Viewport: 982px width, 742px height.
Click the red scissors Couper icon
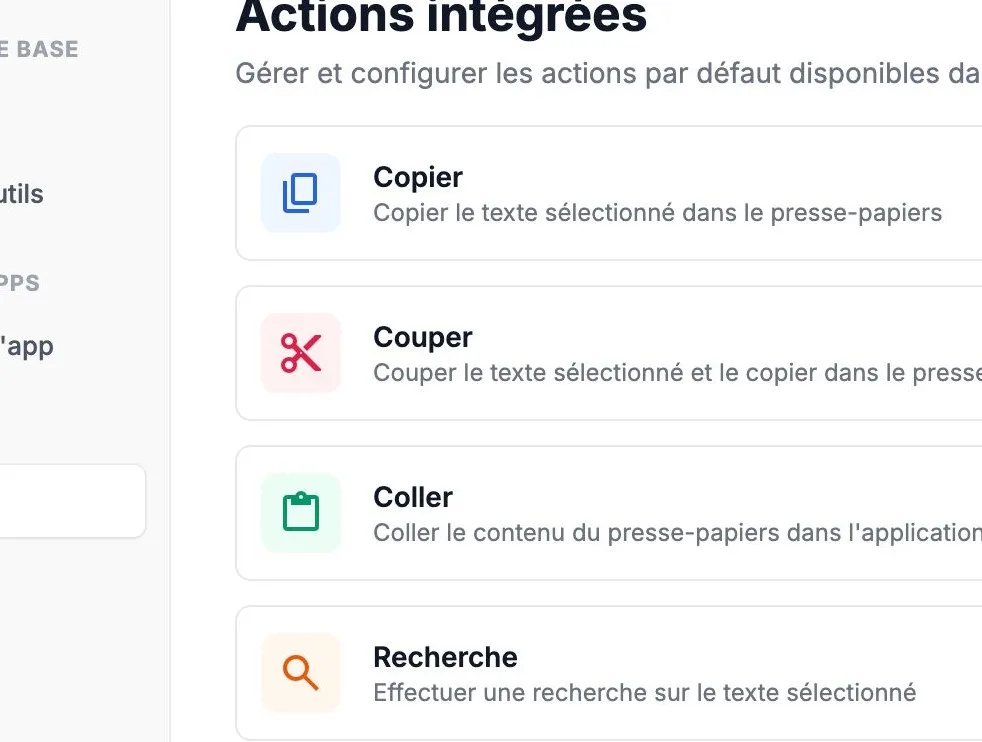(301, 353)
